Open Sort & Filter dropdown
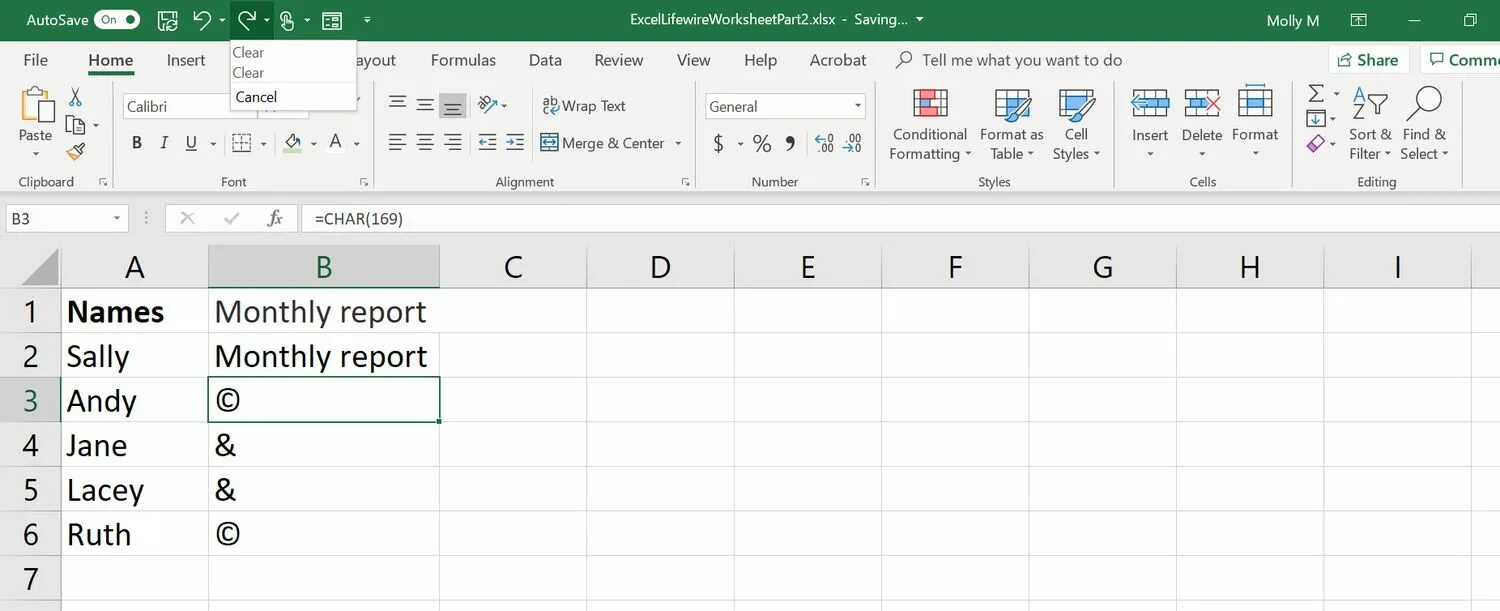Viewport: 1500px width, 611px height. click(1370, 125)
